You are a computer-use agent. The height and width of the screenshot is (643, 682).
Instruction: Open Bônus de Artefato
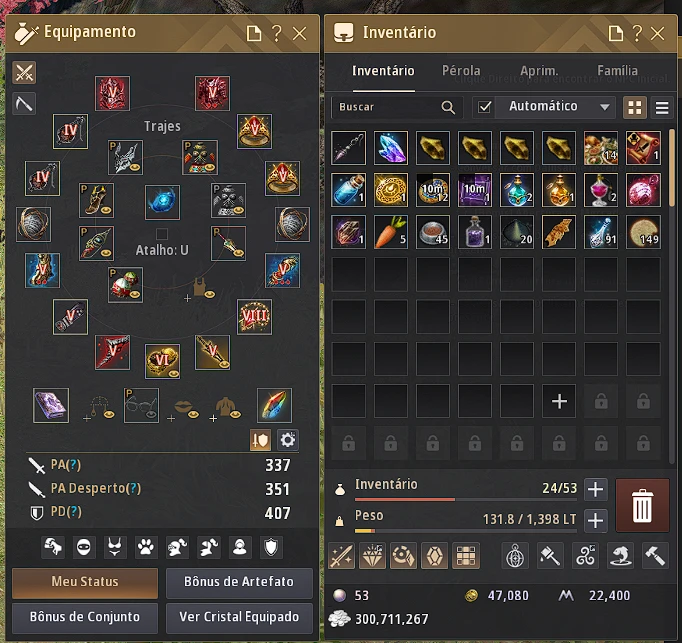(x=239, y=582)
